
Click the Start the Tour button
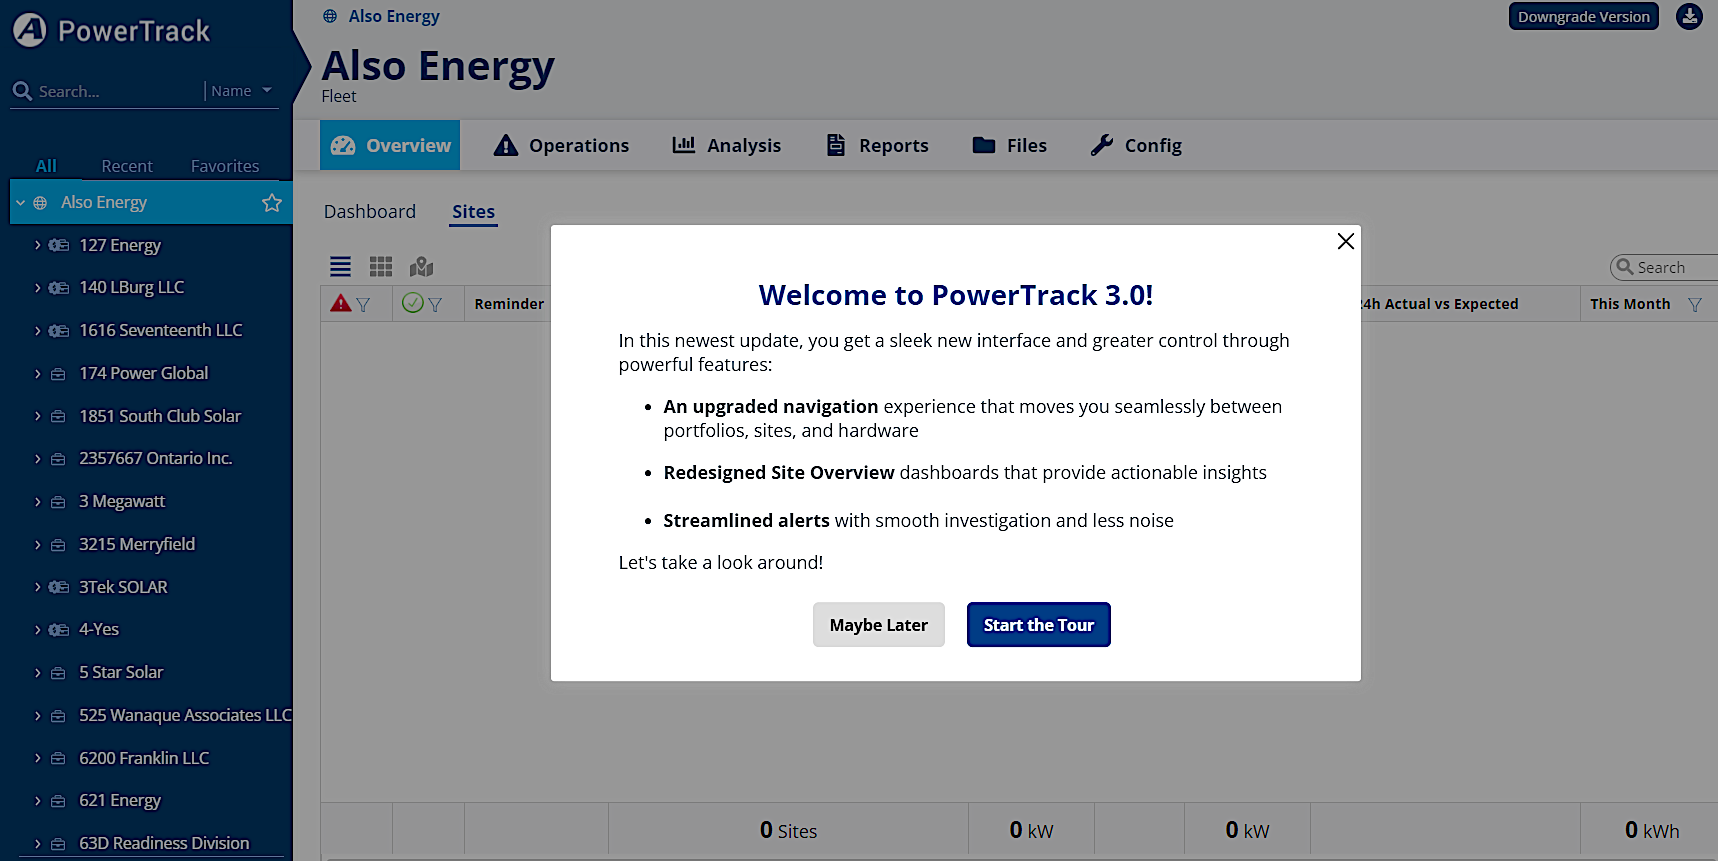[x=1039, y=625]
